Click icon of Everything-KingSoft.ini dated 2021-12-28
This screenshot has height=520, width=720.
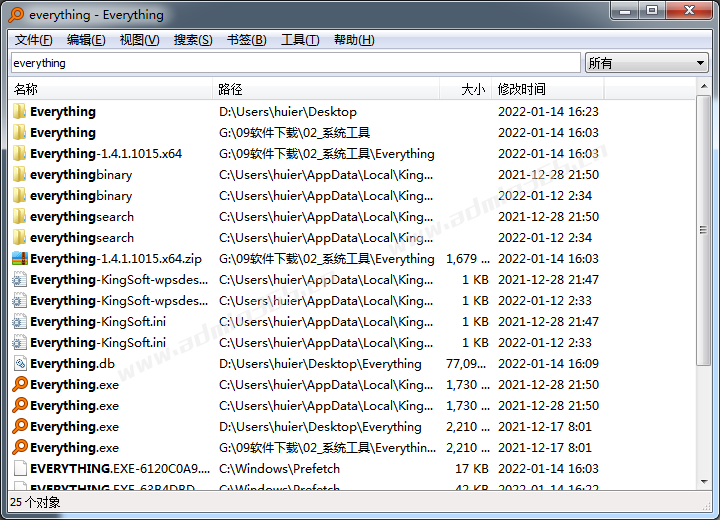19,322
